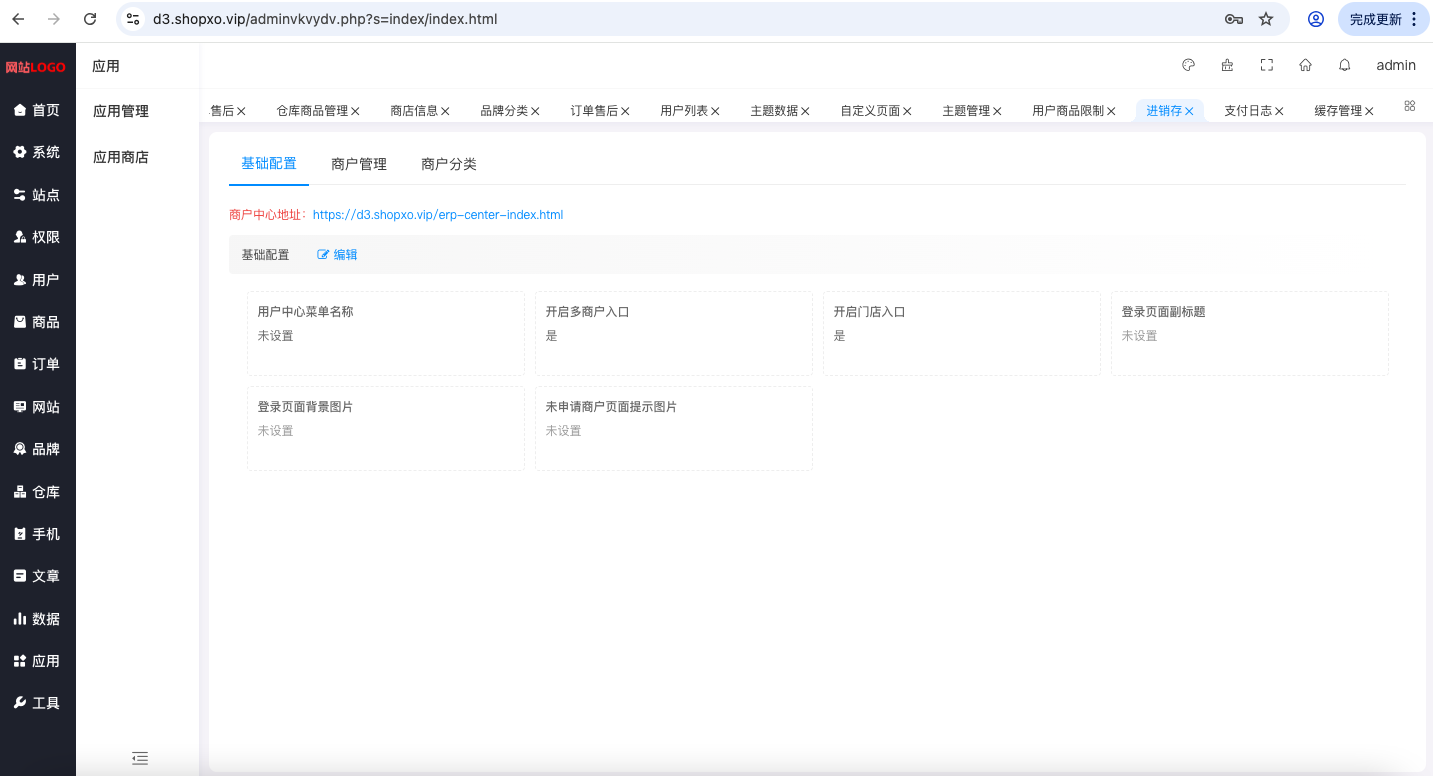Open the erp-center-index.html merchant link

click(x=438, y=215)
